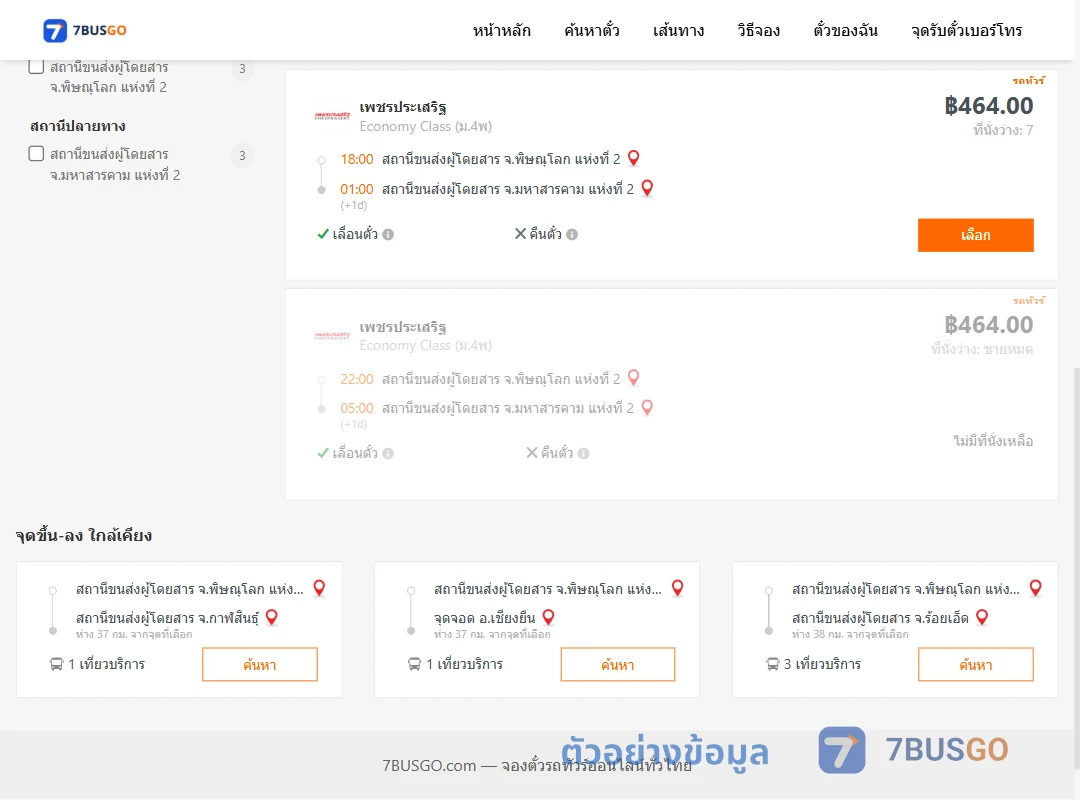1080x800 pixels.
Task: Click the ไม่มีที่นั่งเหลือ sold-out label
Action: (993, 441)
